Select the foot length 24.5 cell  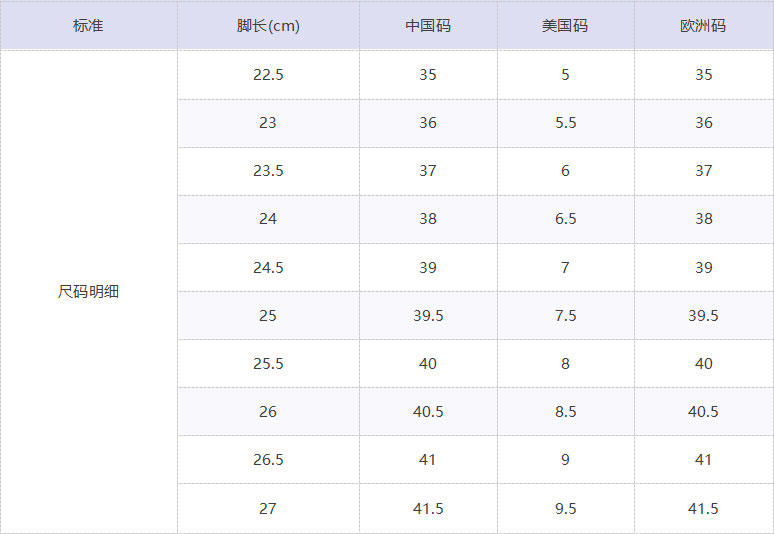pos(268,267)
